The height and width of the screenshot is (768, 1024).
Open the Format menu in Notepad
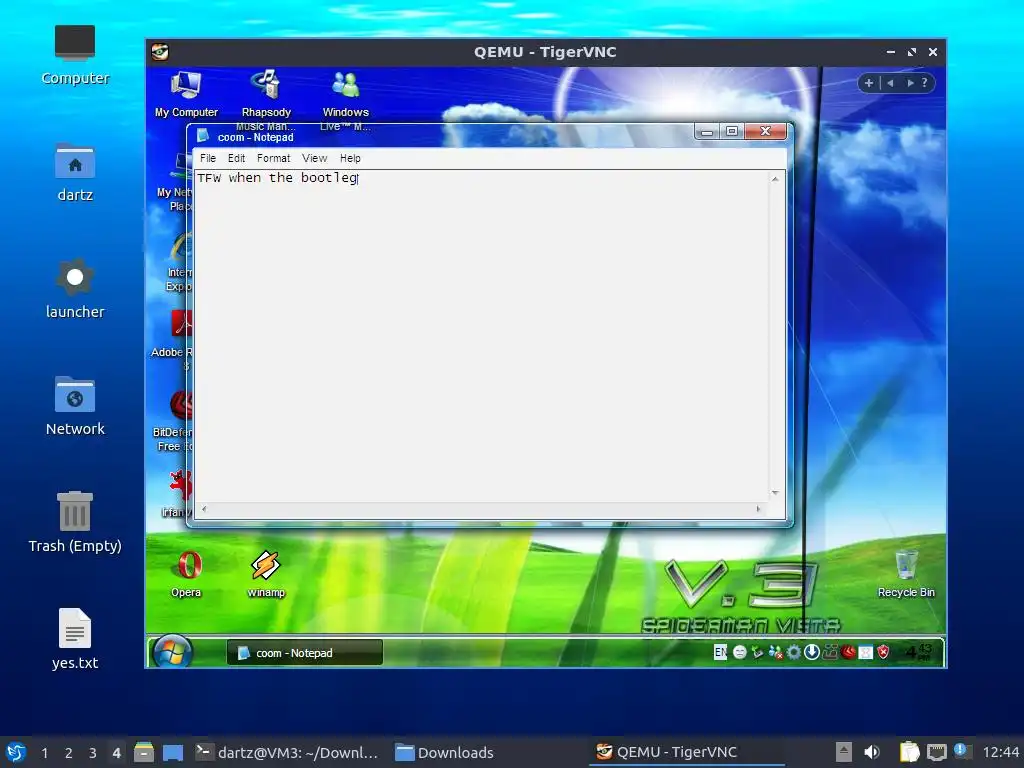pyautogui.click(x=273, y=158)
